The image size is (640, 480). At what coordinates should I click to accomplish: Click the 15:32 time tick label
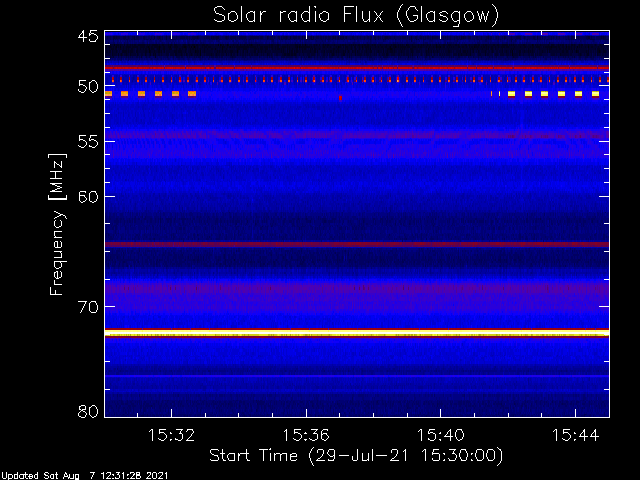click(171, 435)
